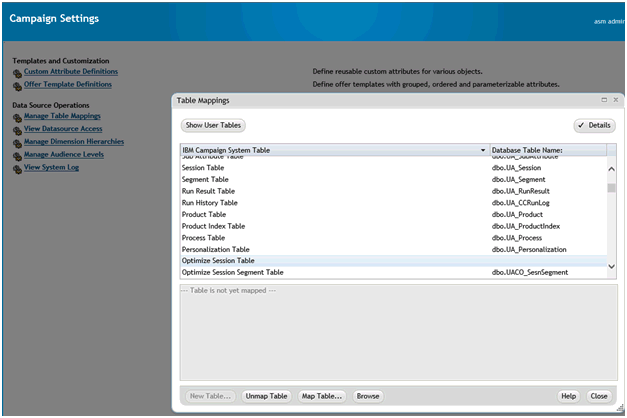Image resolution: width=627 pixels, height=418 pixels.
Task: Click the Browse button
Action: 368,396
